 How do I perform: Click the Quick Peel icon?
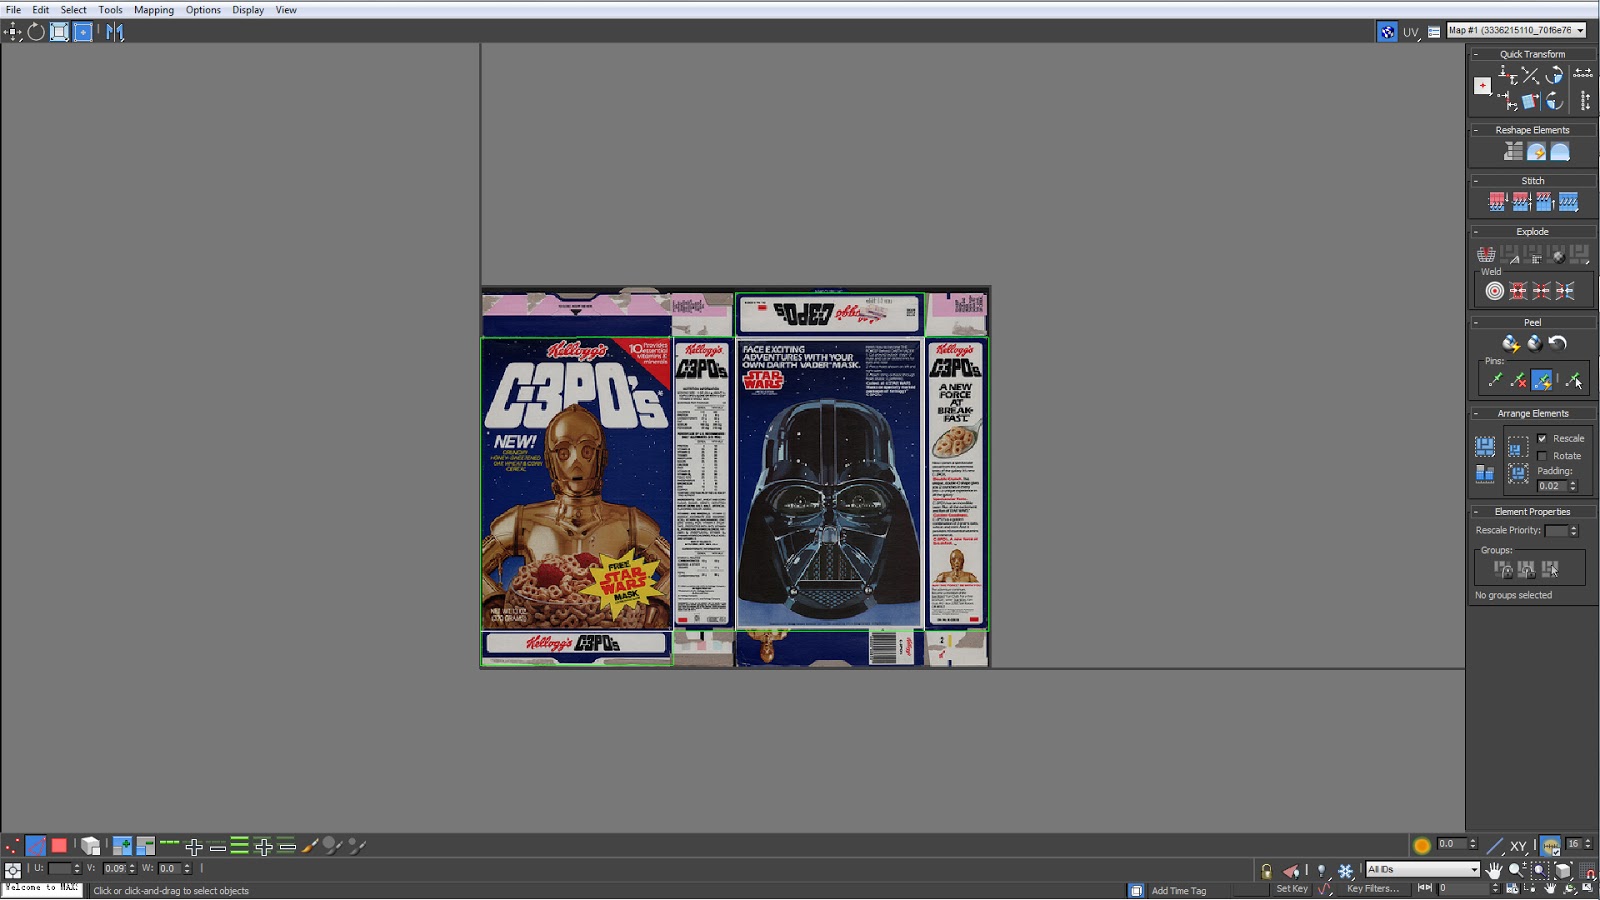[1510, 344]
